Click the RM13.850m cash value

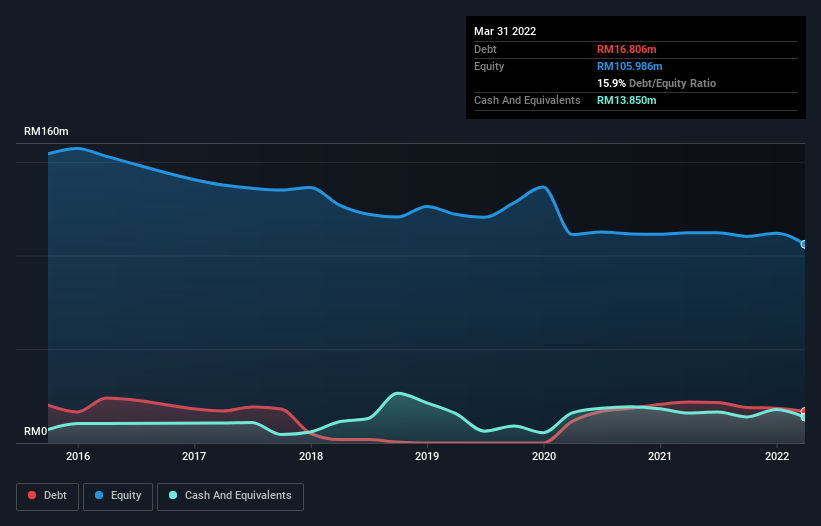[x=626, y=100]
